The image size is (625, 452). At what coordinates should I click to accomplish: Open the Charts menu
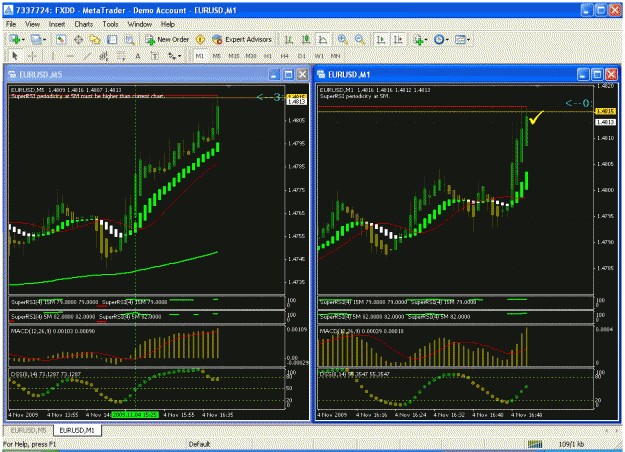[x=84, y=24]
